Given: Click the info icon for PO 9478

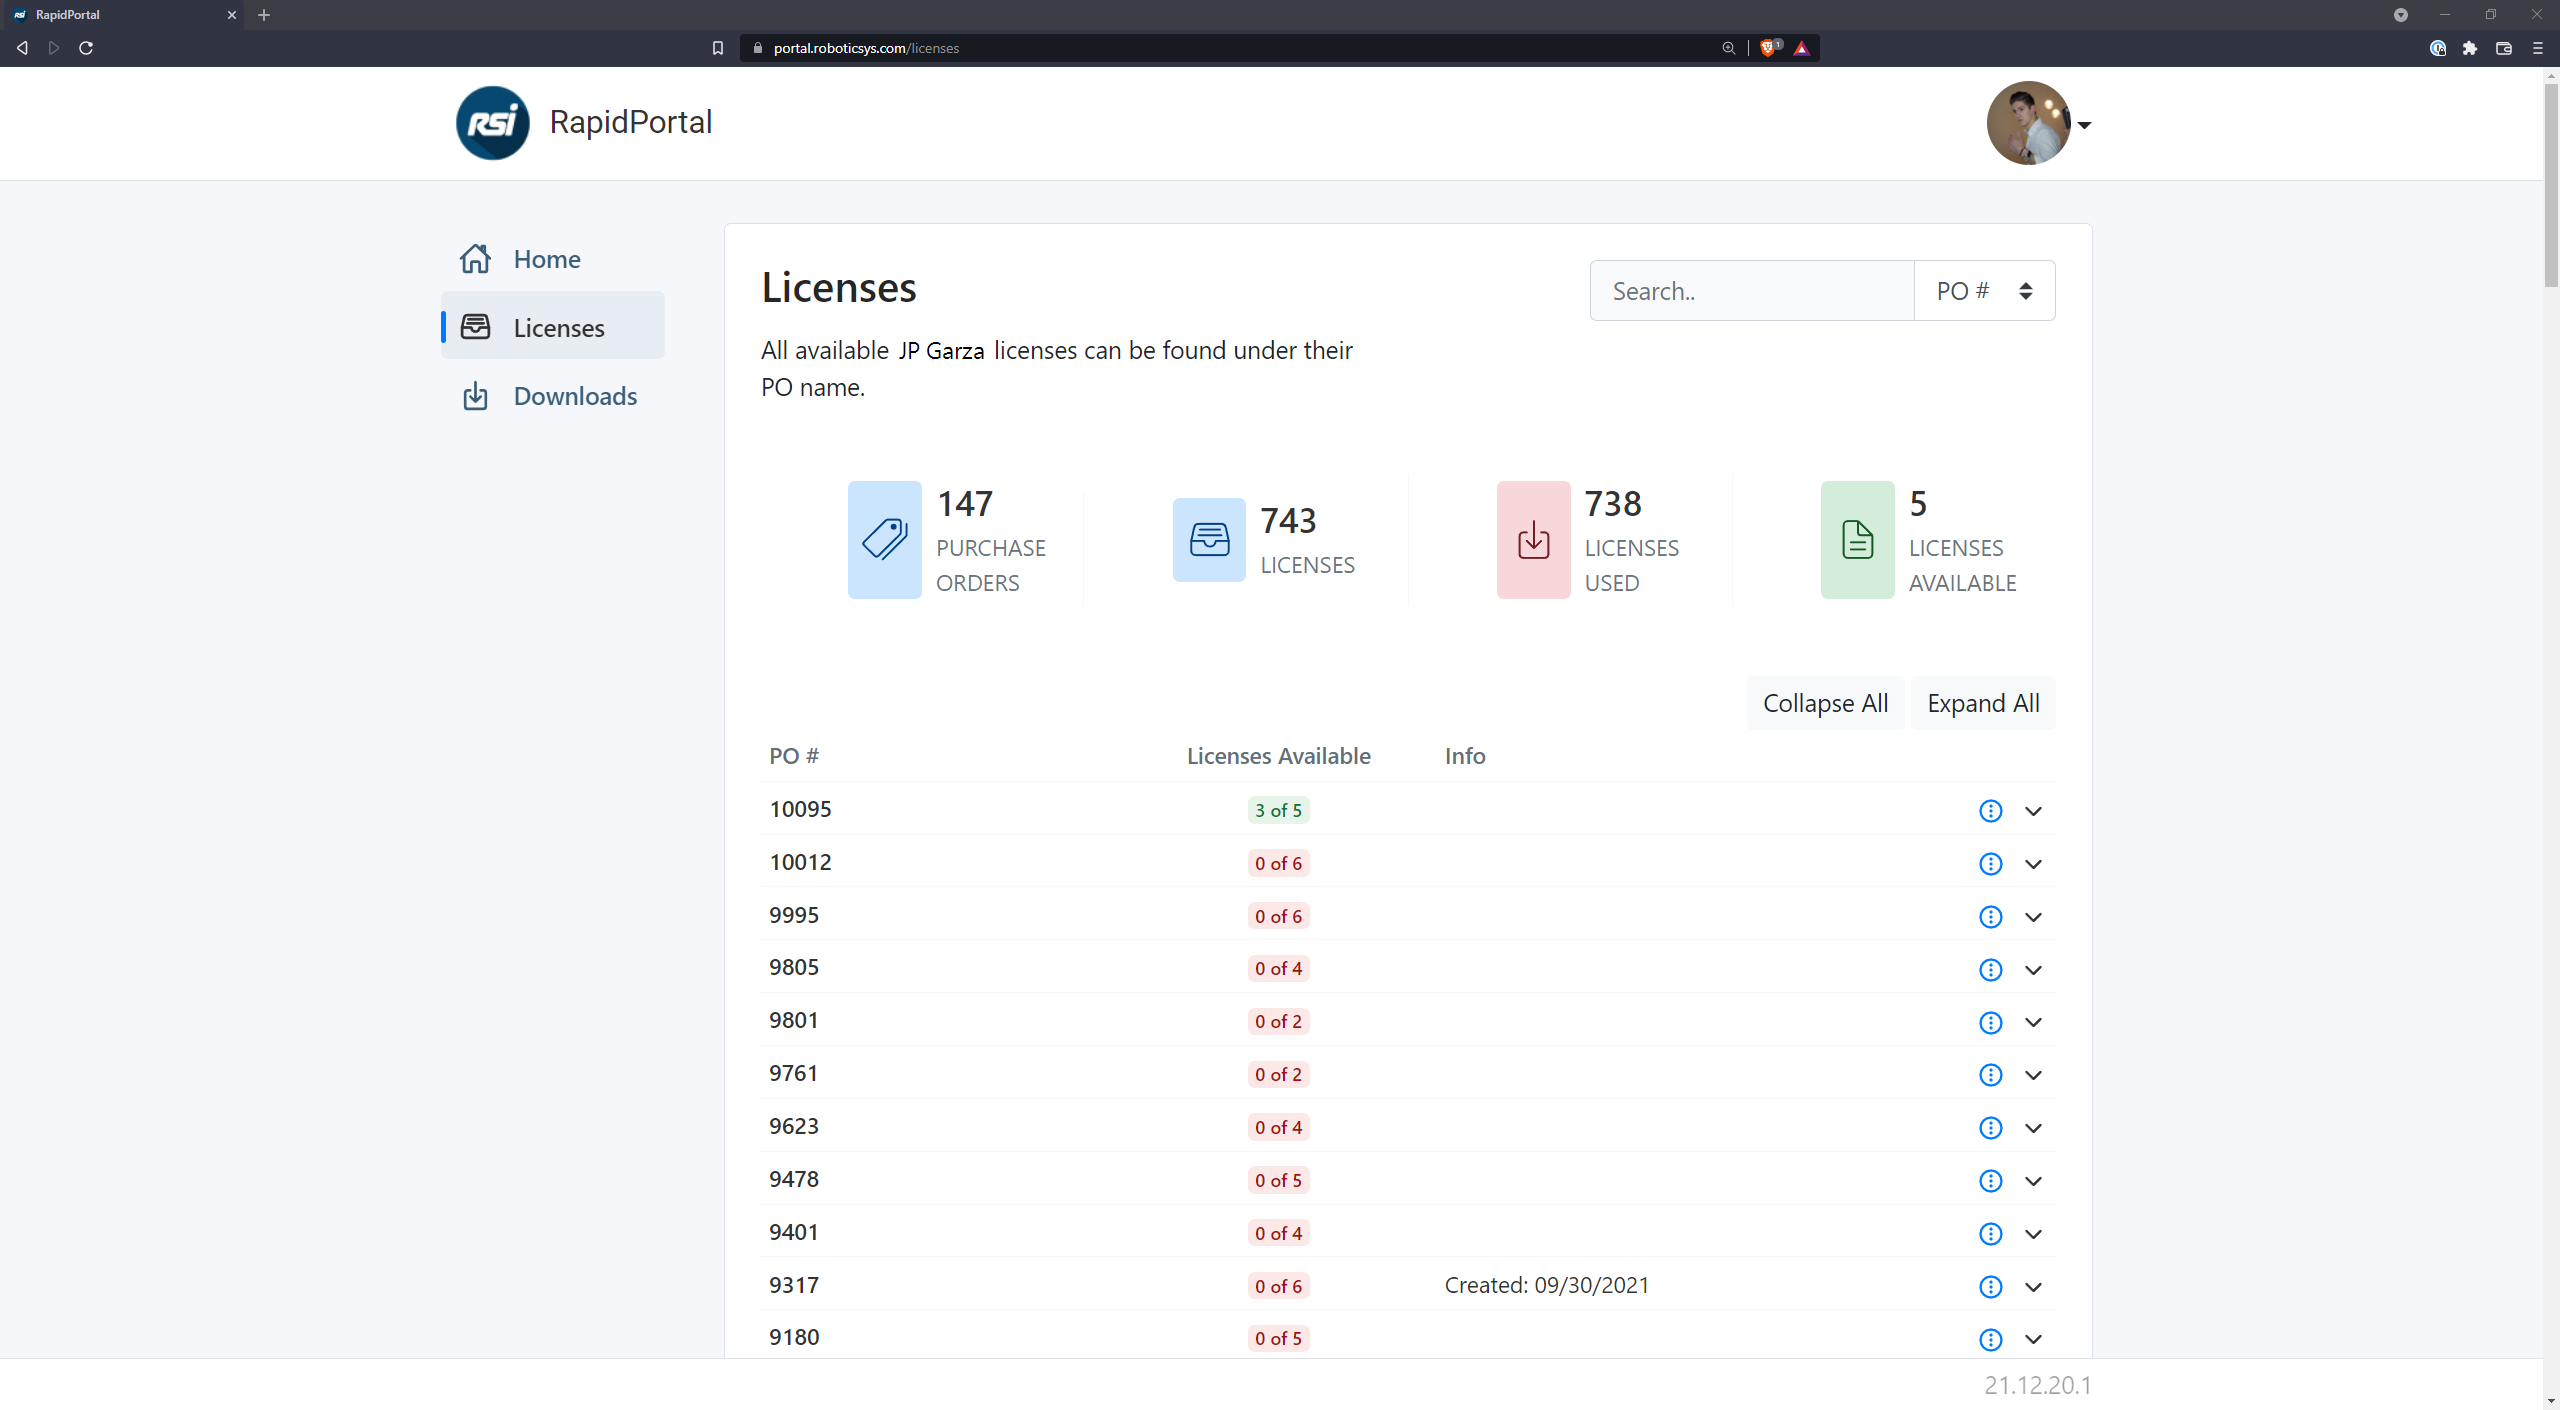Looking at the screenshot, I should (x=1991, y=1179).
